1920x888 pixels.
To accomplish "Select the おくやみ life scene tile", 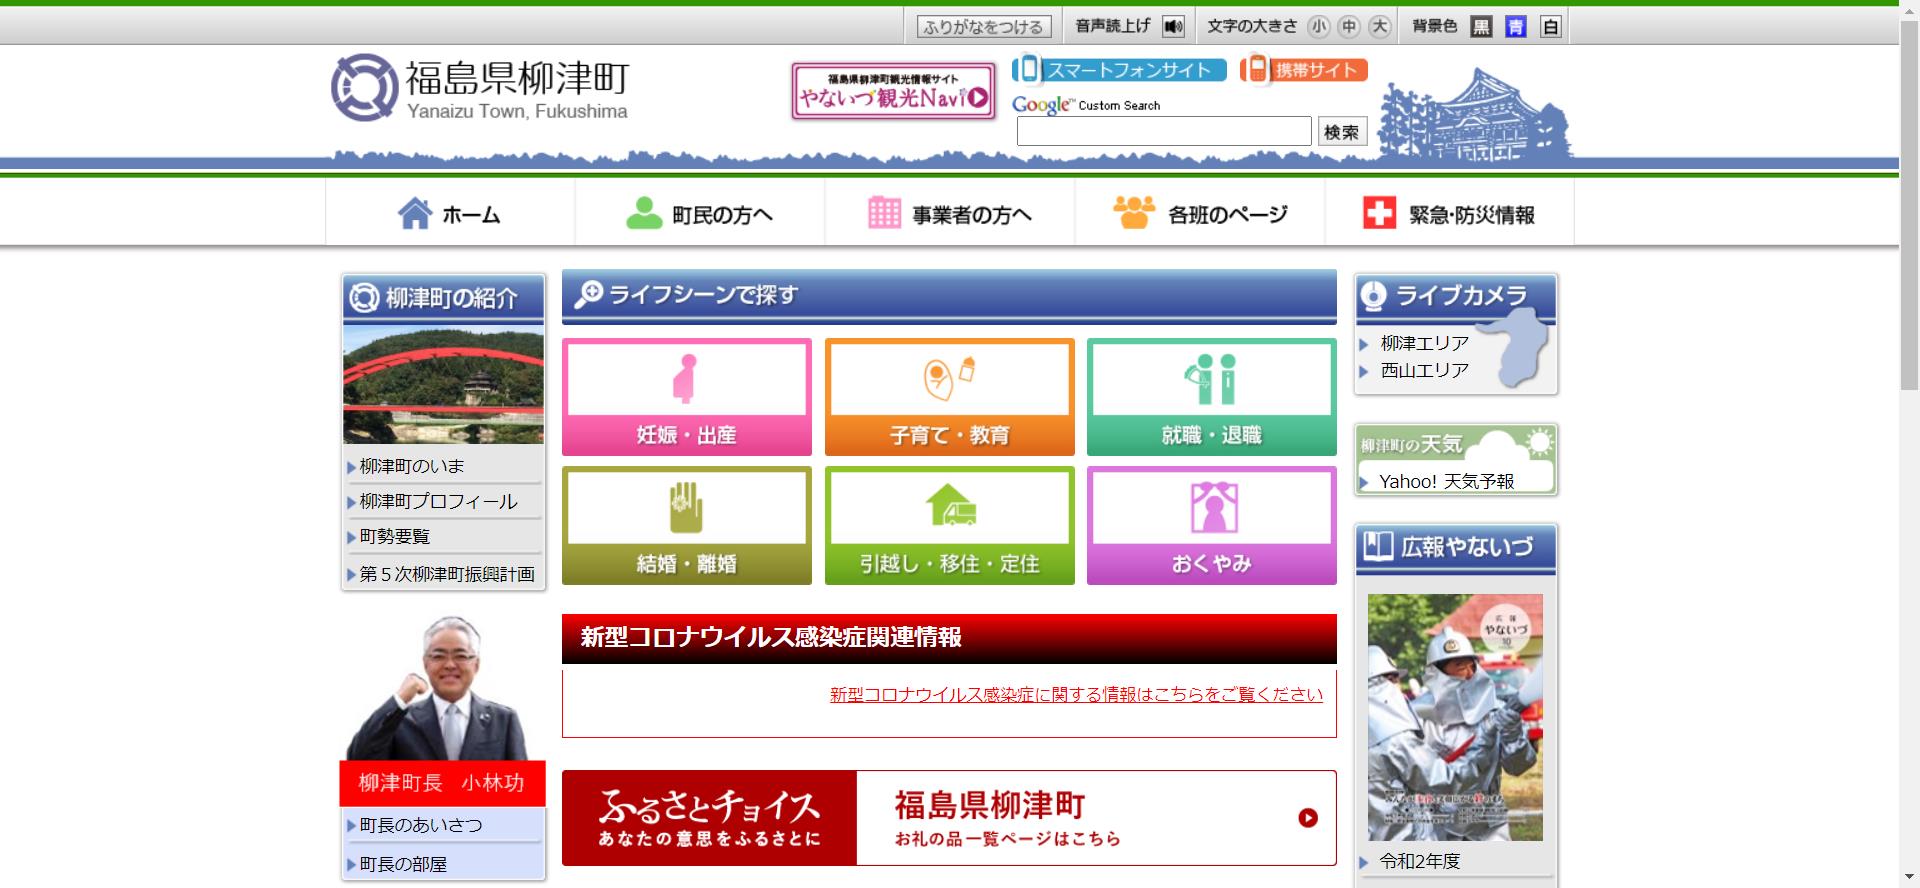I will point(1212,525).
